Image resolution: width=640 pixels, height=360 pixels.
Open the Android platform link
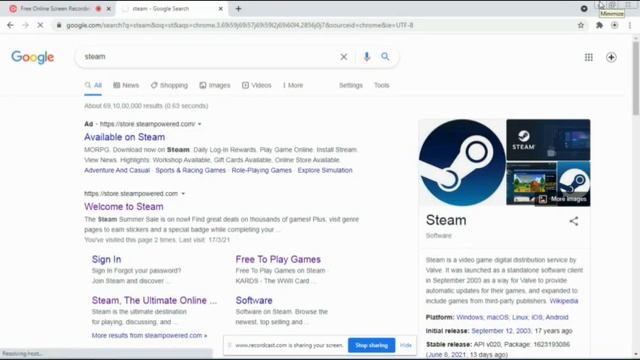point(557,318)
